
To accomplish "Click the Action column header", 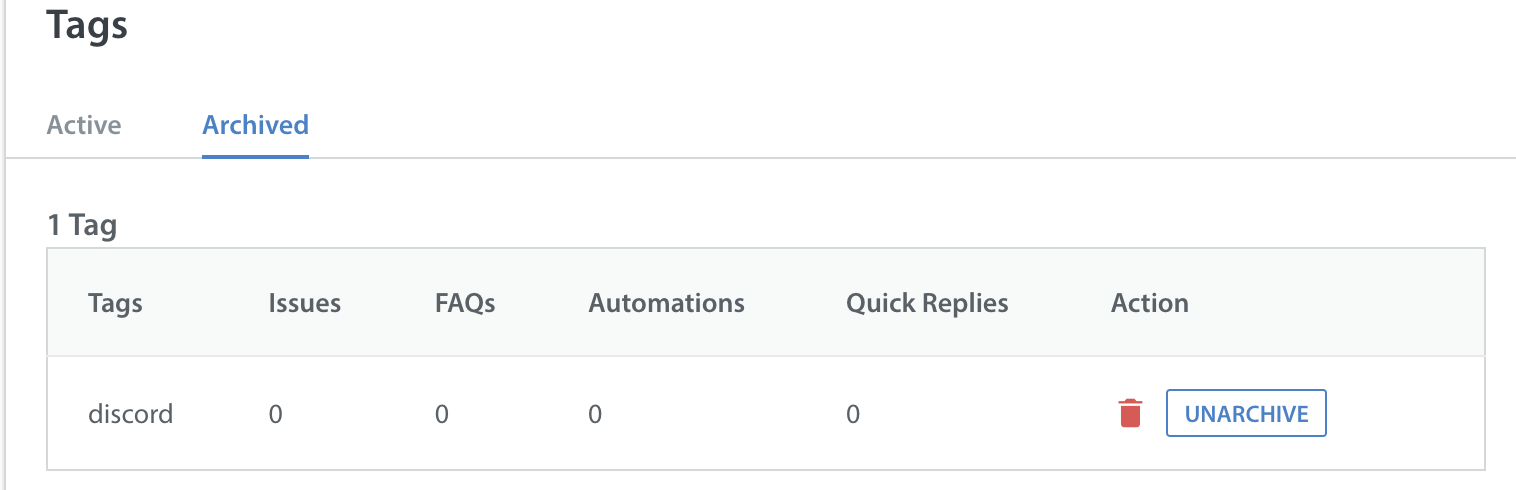I will pyautogui.click(x=1150, y=303).
